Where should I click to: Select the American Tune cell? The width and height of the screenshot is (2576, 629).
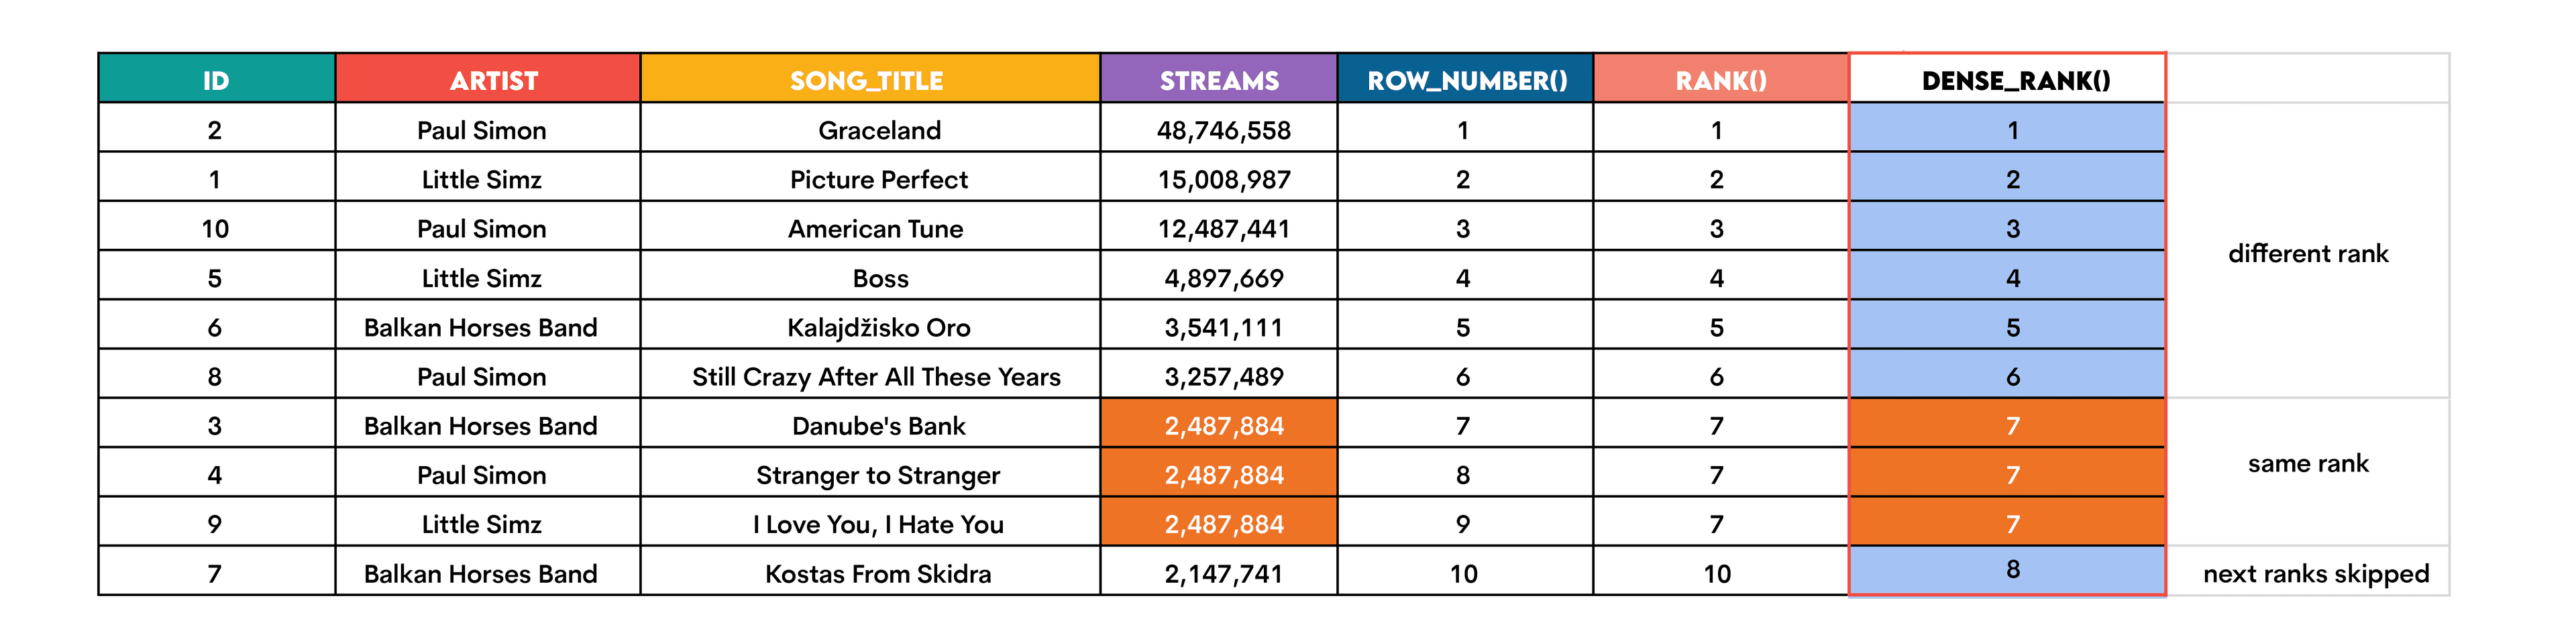[875, 229]
